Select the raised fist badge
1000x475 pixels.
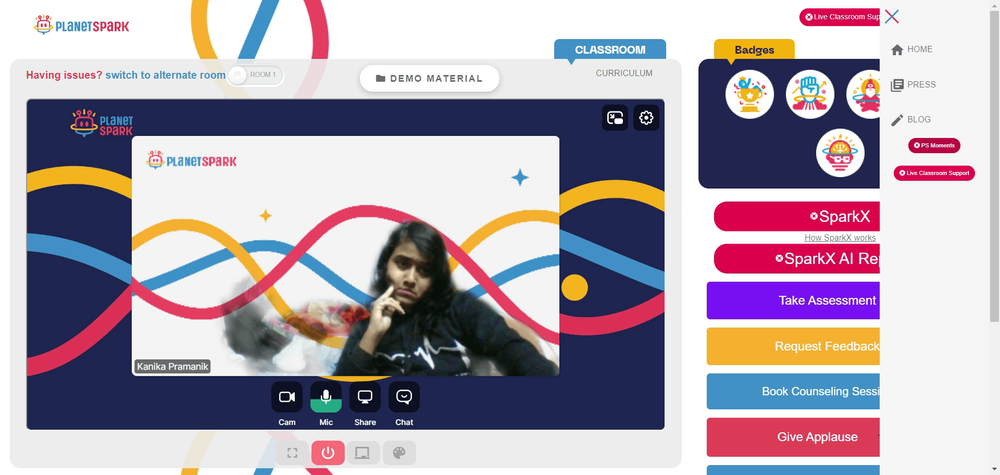tap(810, 94)
